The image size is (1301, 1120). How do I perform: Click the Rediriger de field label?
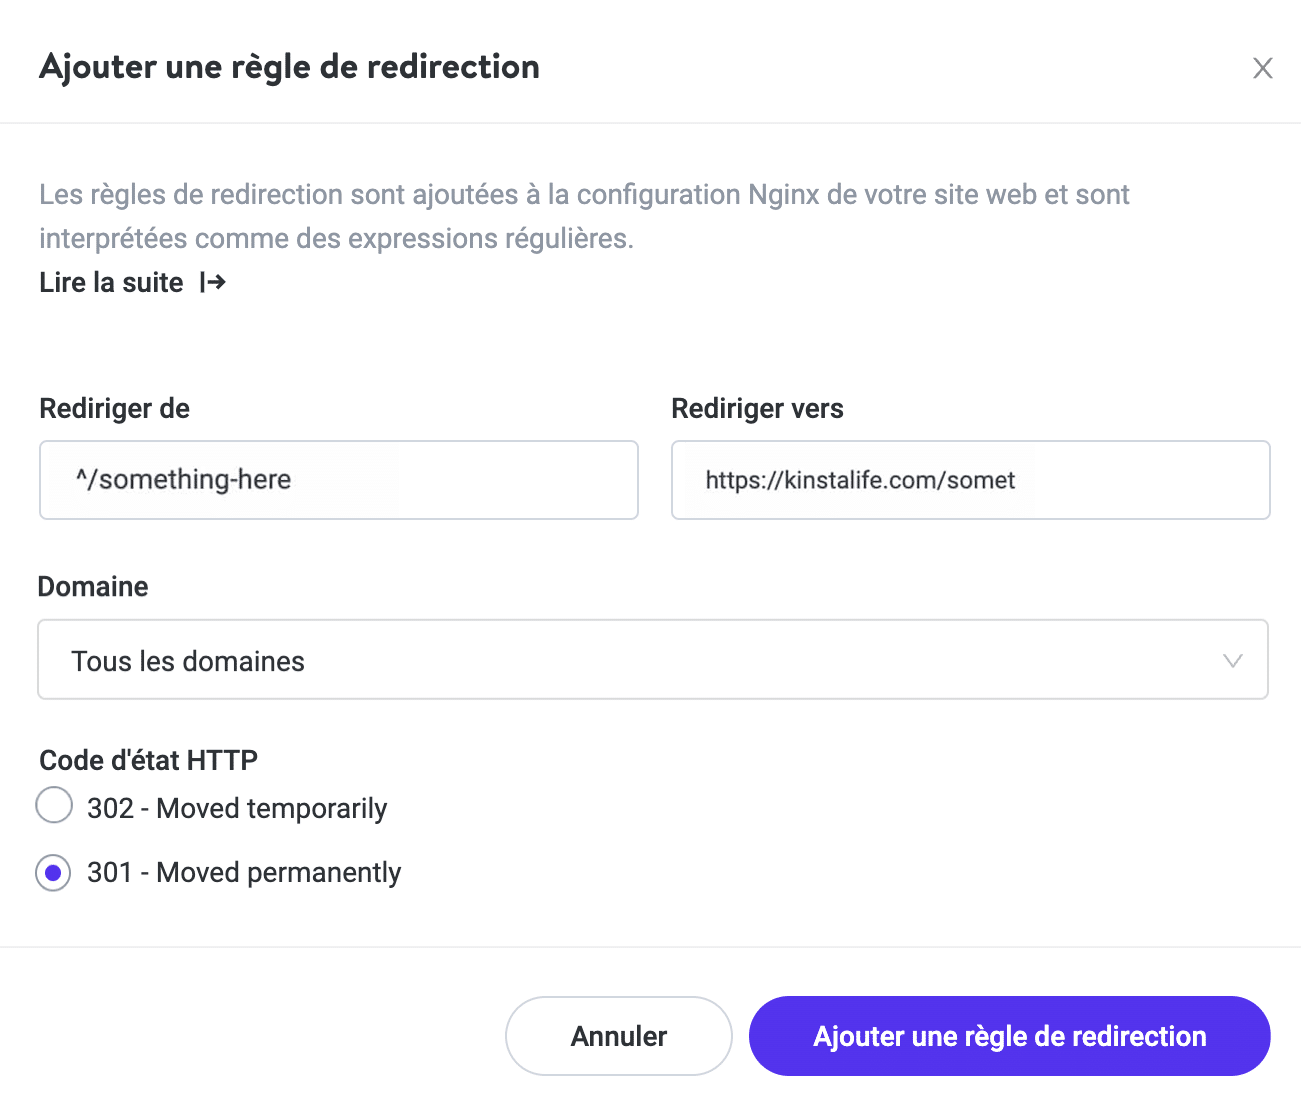point(114,408)
